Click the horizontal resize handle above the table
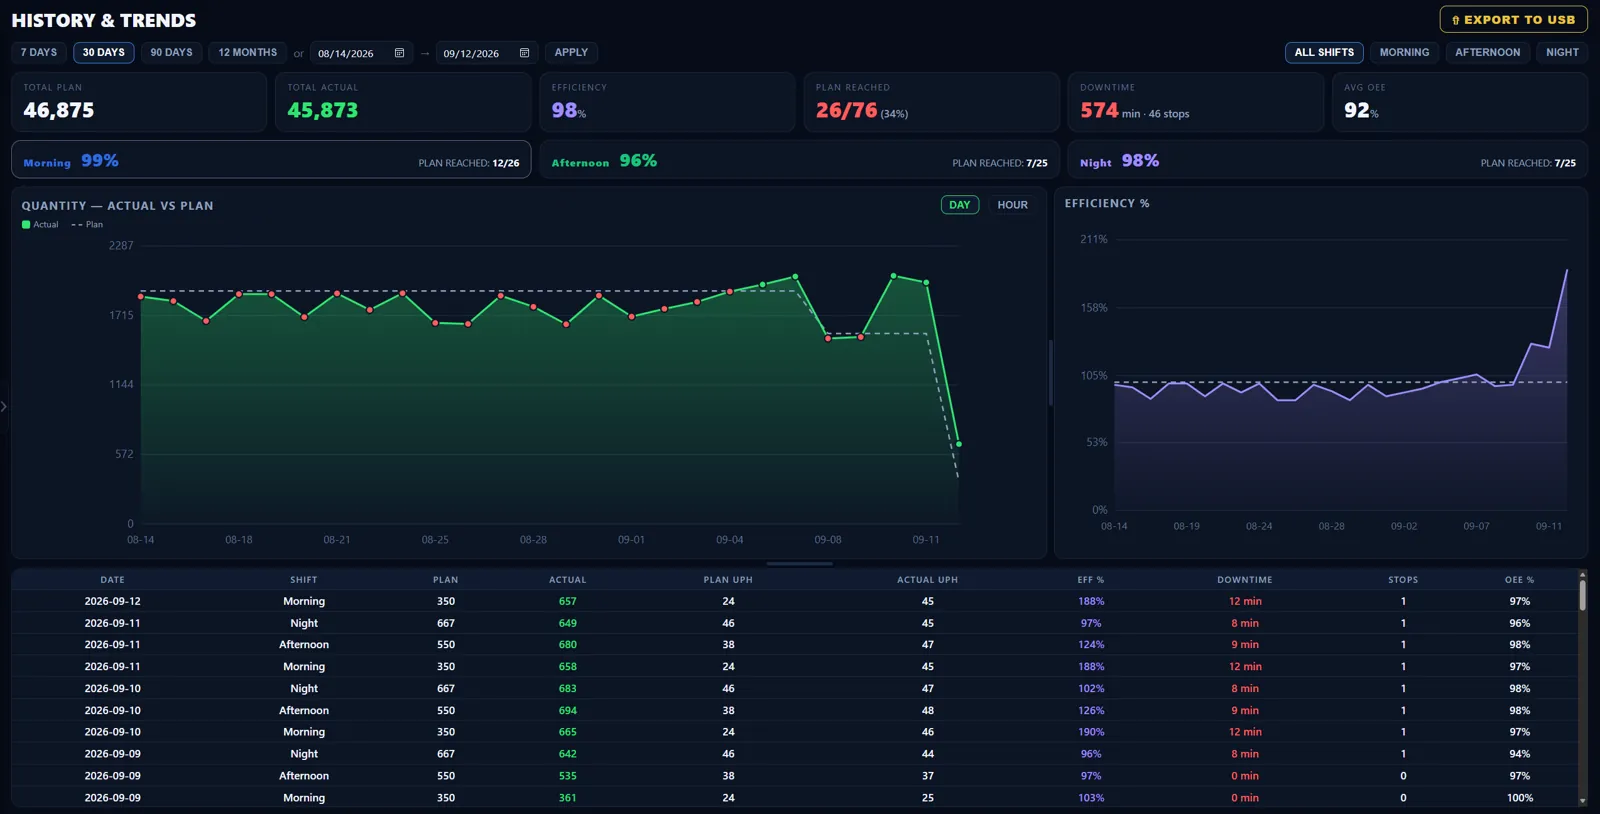Screen dimensions: 1600x814 (x=799, y=564)
